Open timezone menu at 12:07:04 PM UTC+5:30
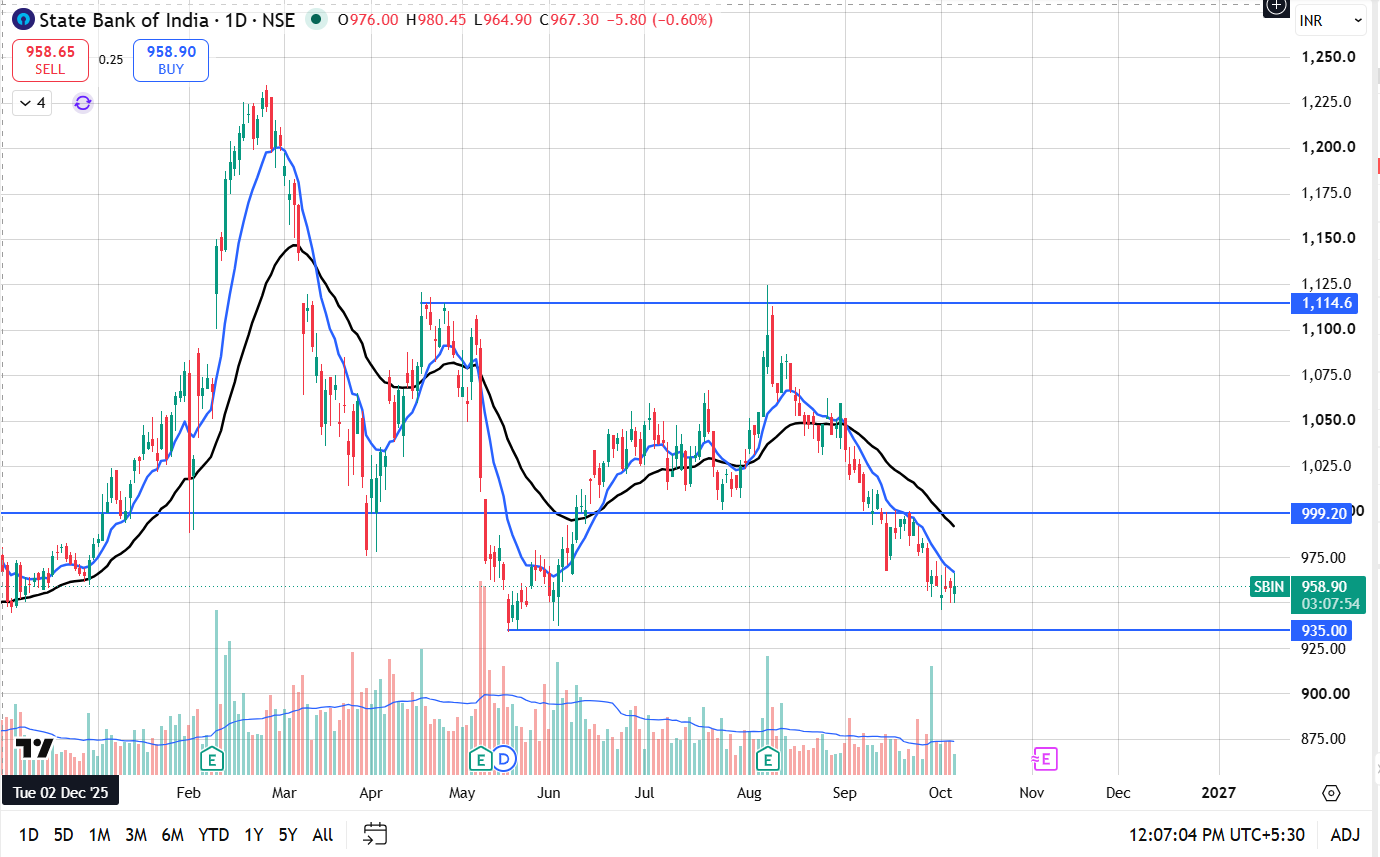Viewport: 1380px width, 857px height. 1215,834
